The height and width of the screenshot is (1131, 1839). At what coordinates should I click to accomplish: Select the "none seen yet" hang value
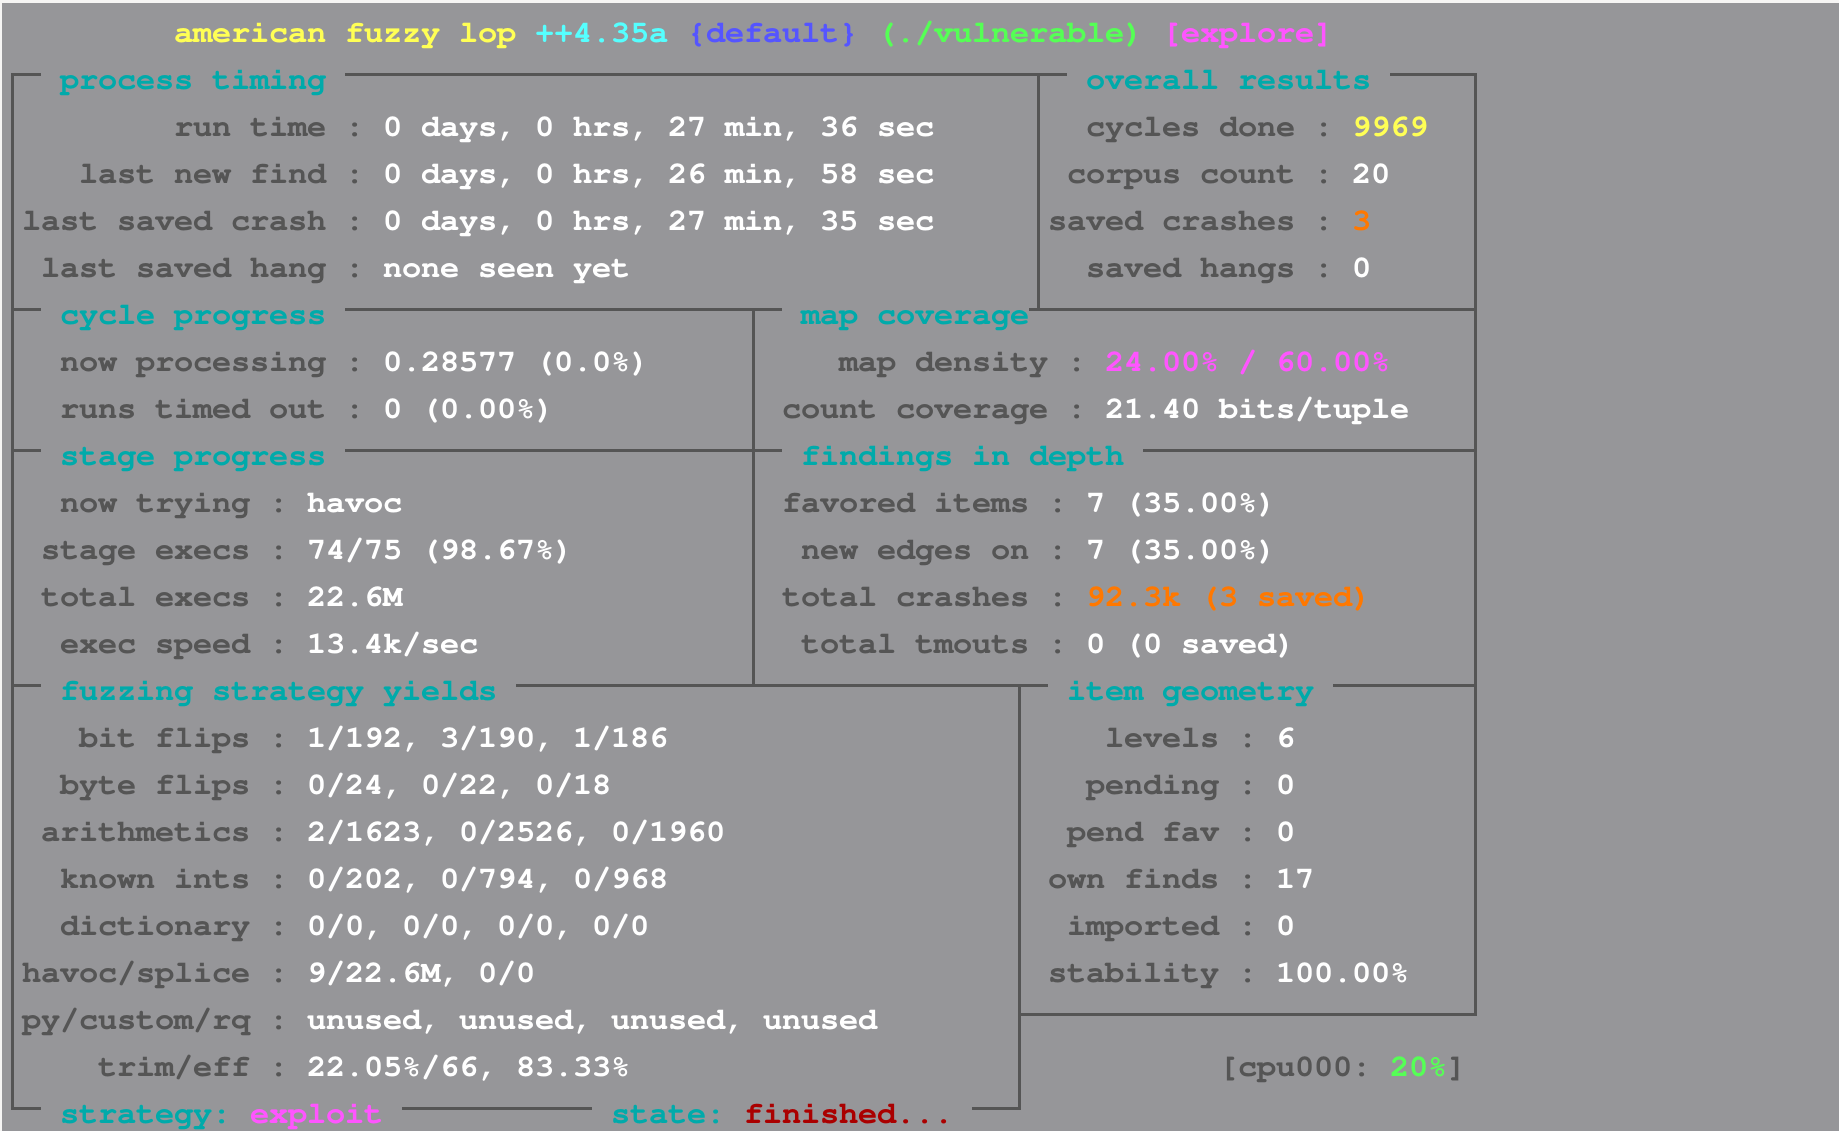506,269
